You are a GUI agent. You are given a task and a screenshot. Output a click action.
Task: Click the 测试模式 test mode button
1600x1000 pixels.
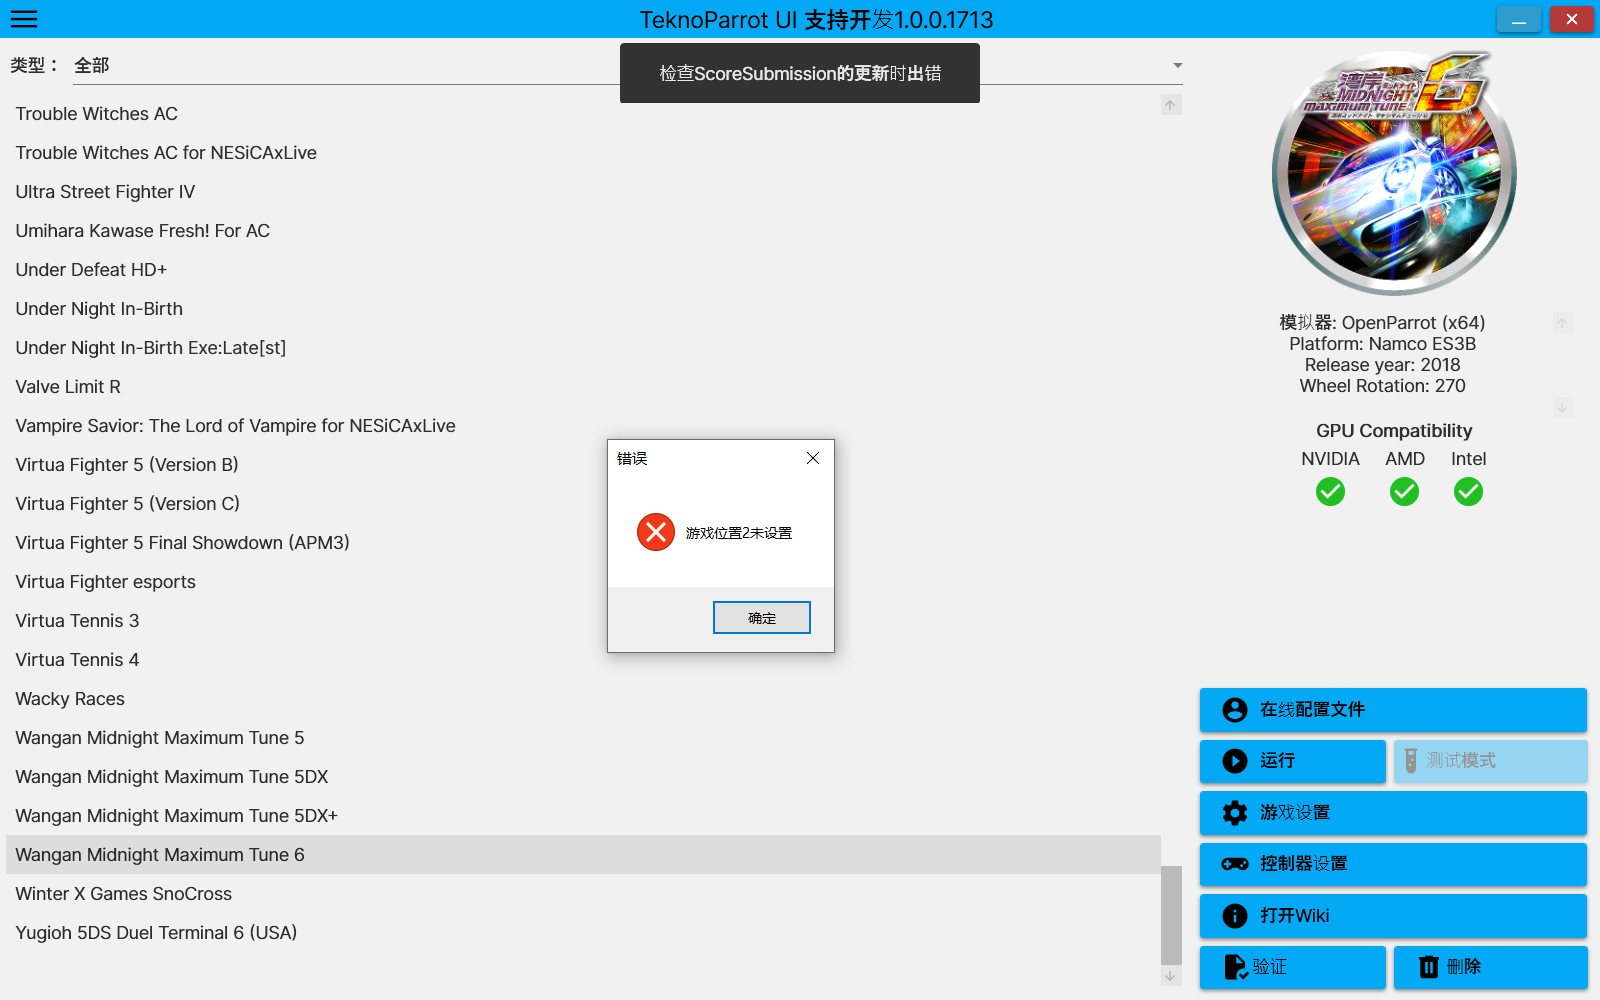(x=1490, y=761)
